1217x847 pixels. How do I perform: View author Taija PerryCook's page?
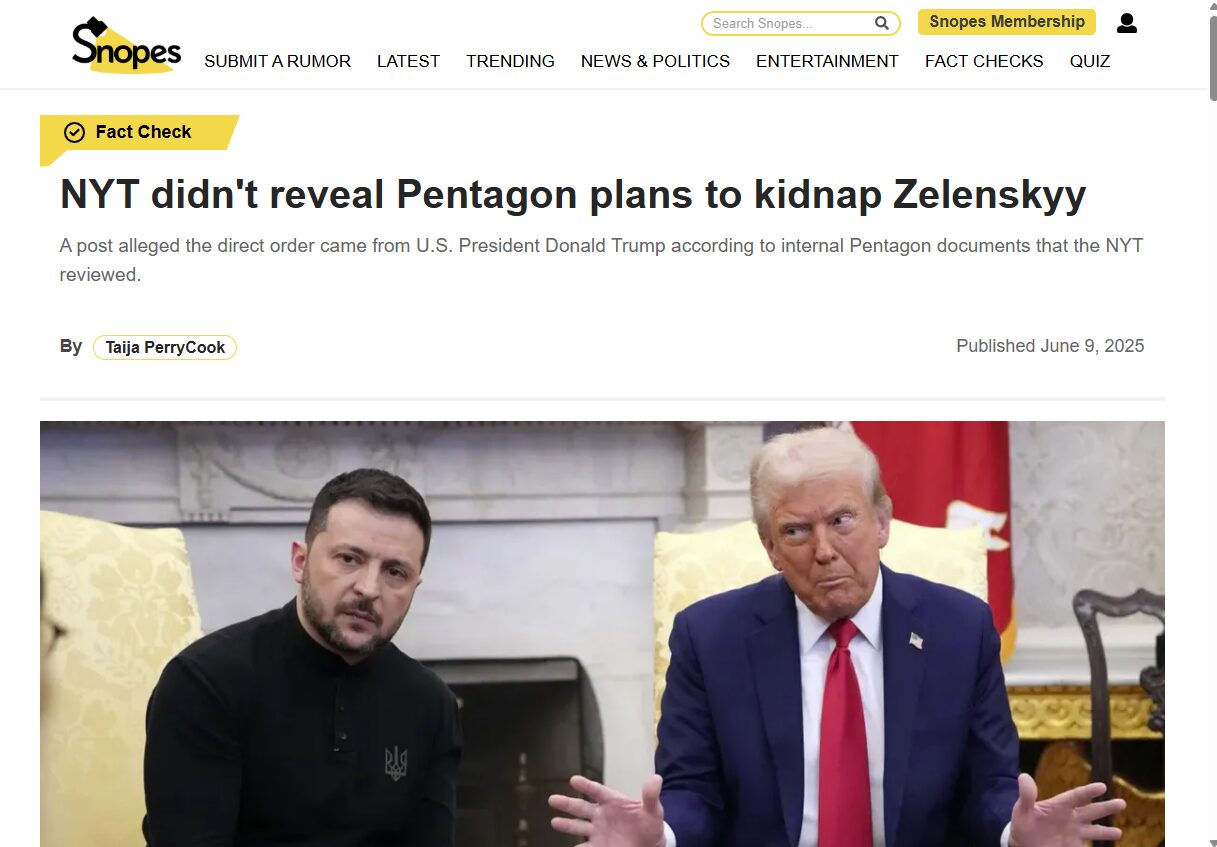click(x=165, y=347)
